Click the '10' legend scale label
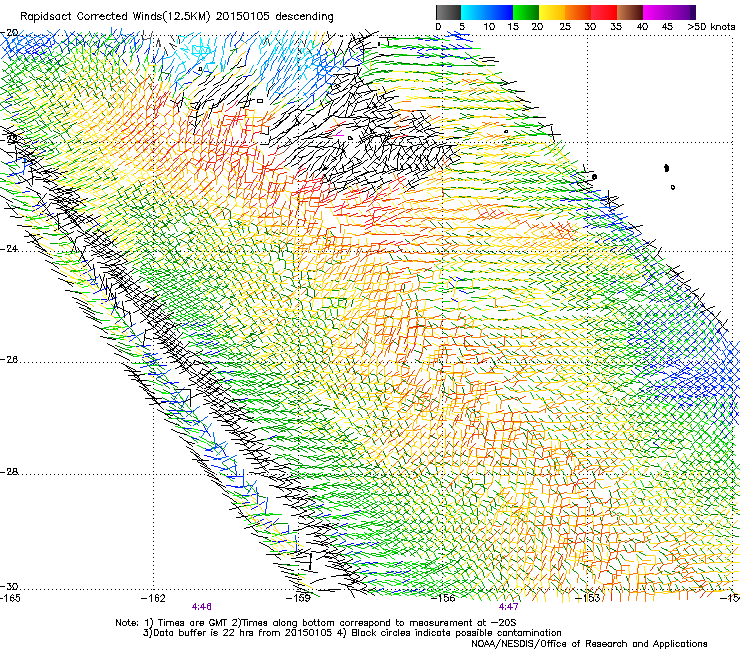Image resolution: width=740 pixels, height=650 pixels. tap(489, 27)
